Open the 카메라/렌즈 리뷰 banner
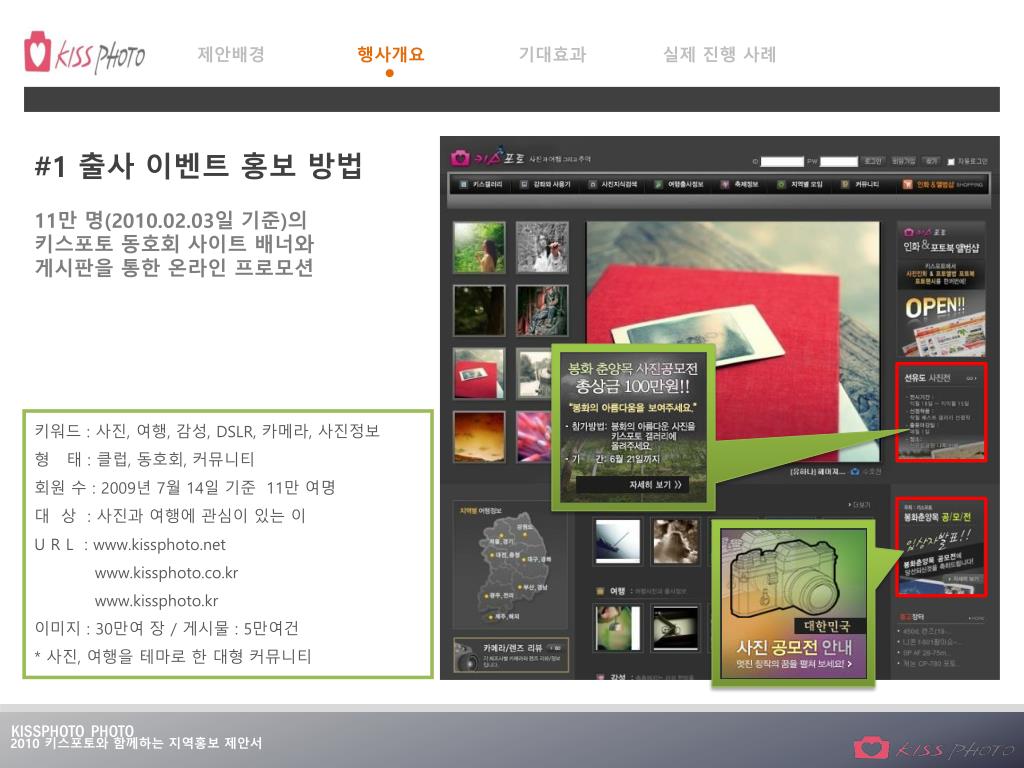The height and width of the screenshot is (768, 1024). [x=511, y=655]
